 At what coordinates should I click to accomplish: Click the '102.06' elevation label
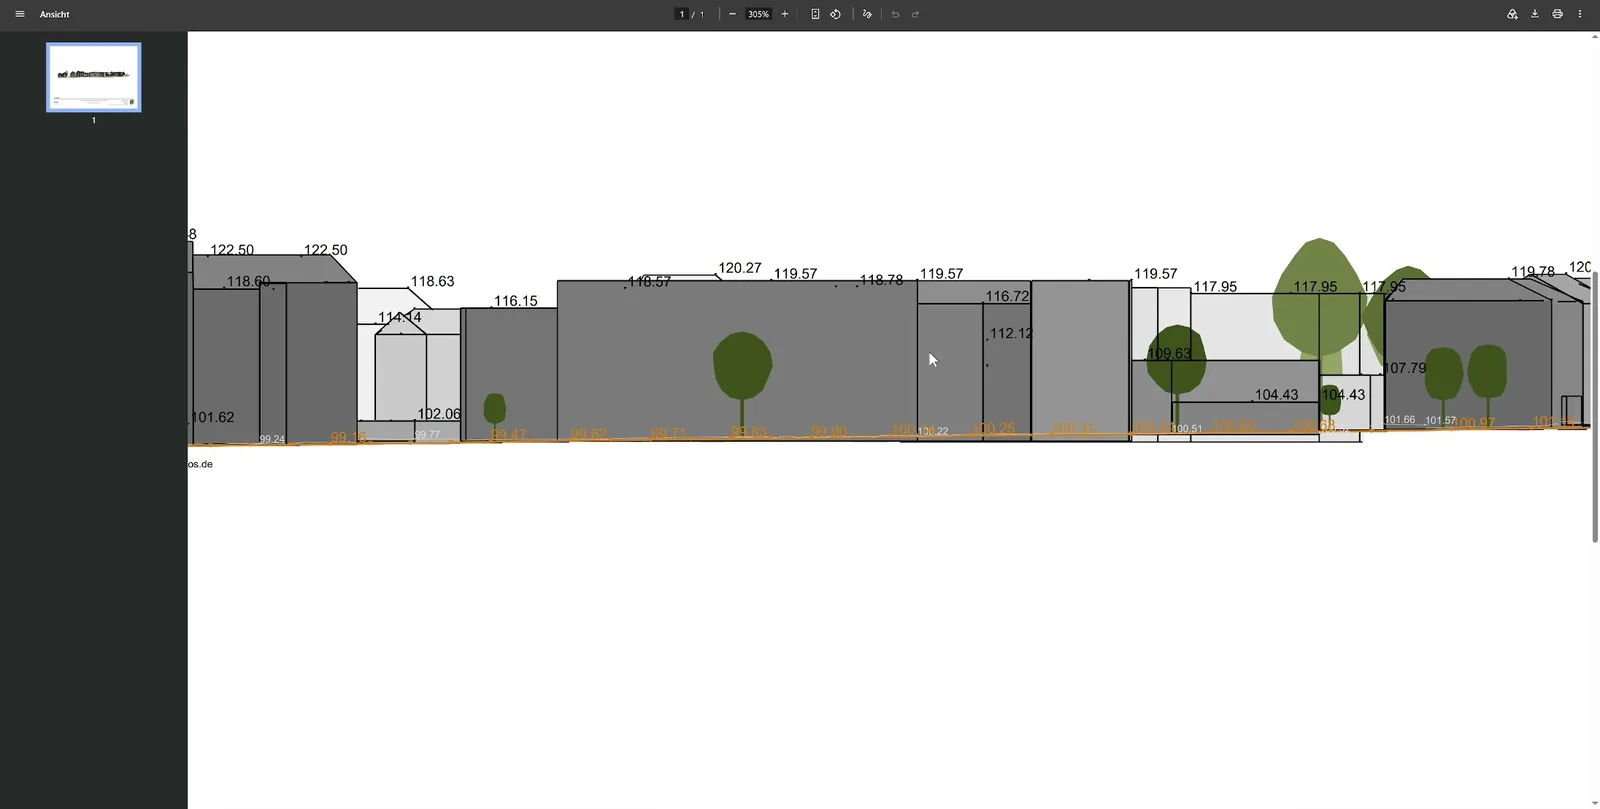439,414
